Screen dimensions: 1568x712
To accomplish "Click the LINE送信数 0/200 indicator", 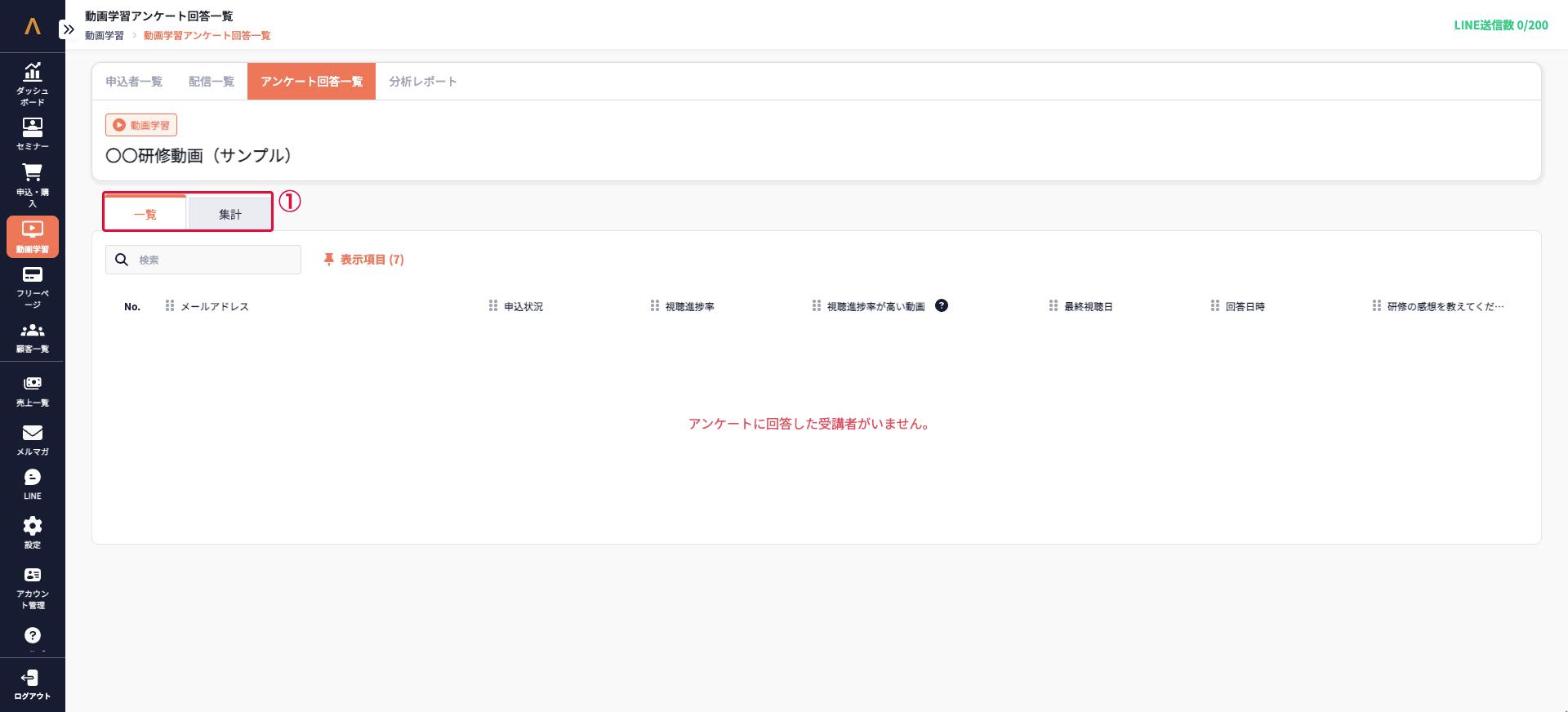I will 1500,25.
